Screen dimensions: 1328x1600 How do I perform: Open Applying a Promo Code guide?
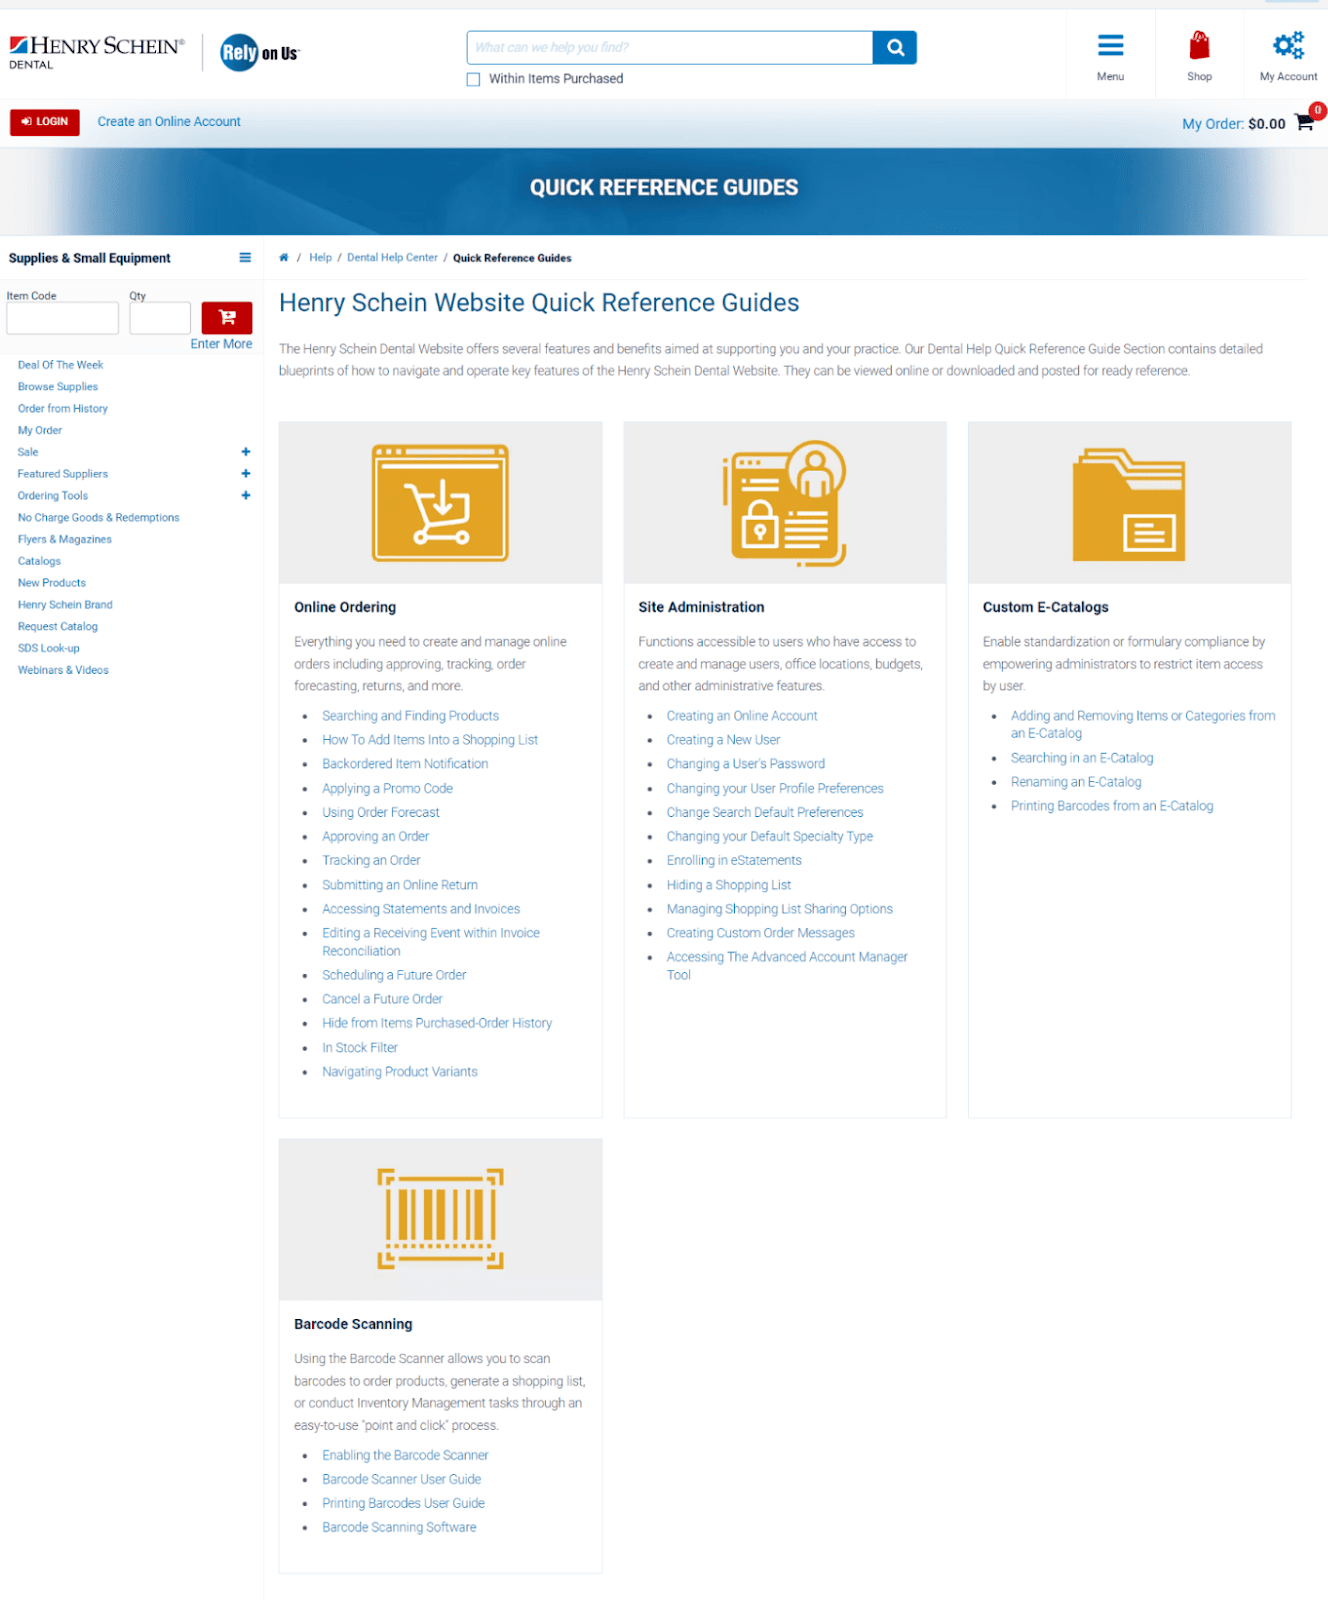[x=387, y=789]
